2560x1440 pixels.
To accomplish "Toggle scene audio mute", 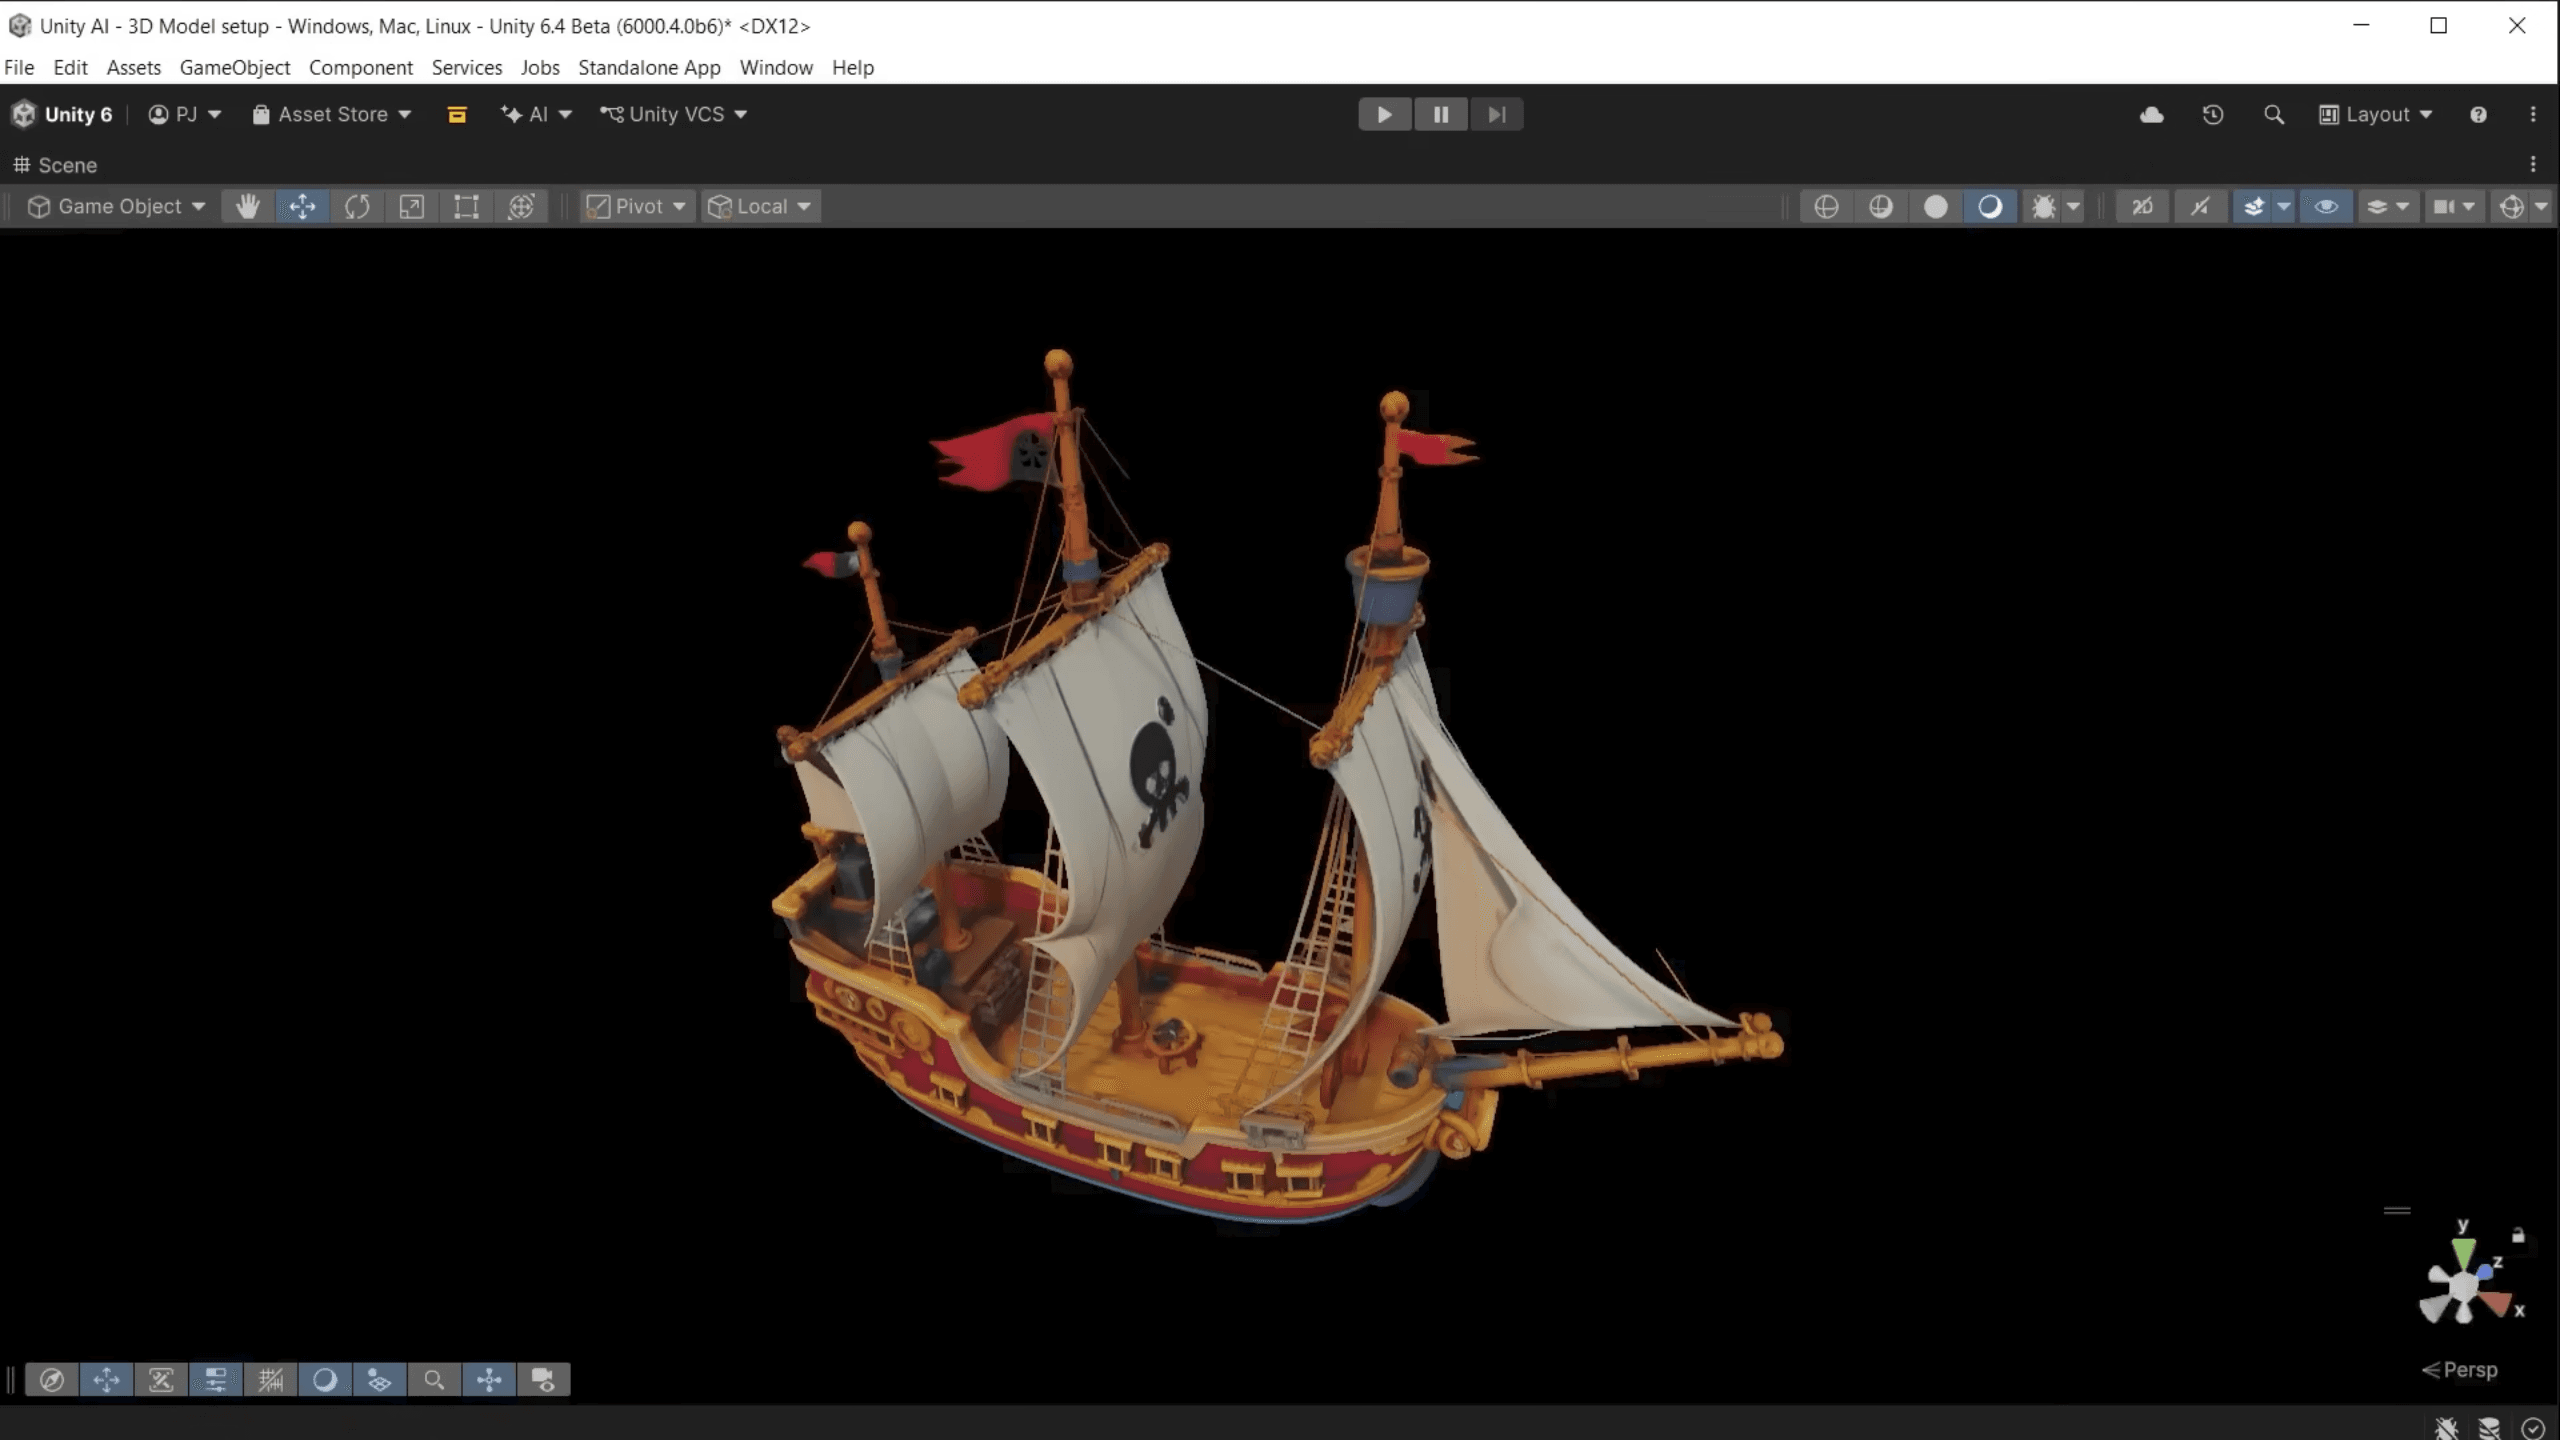I will [x=2199, y=206].
